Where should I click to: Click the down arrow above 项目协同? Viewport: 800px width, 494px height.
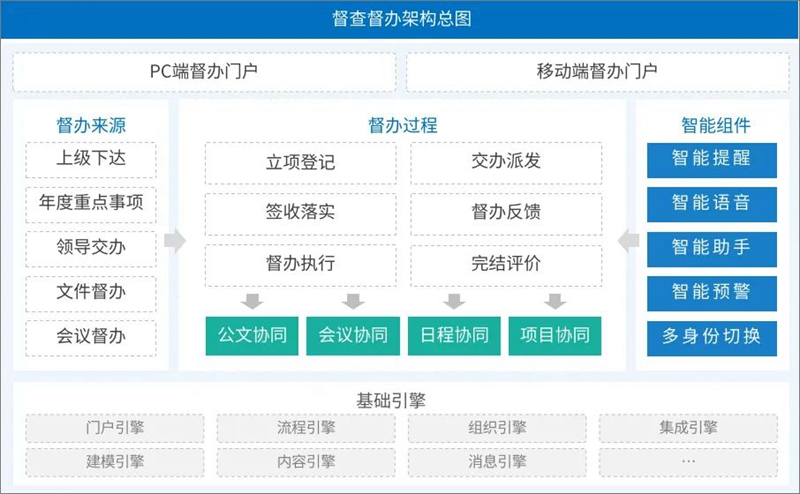[x=555, y=301]
